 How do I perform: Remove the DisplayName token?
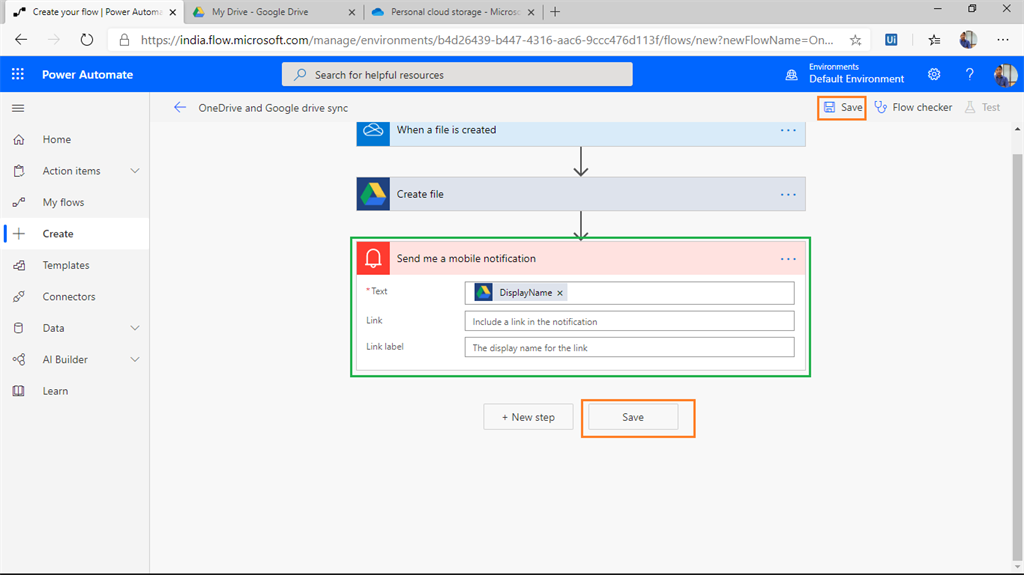(560, 293)
